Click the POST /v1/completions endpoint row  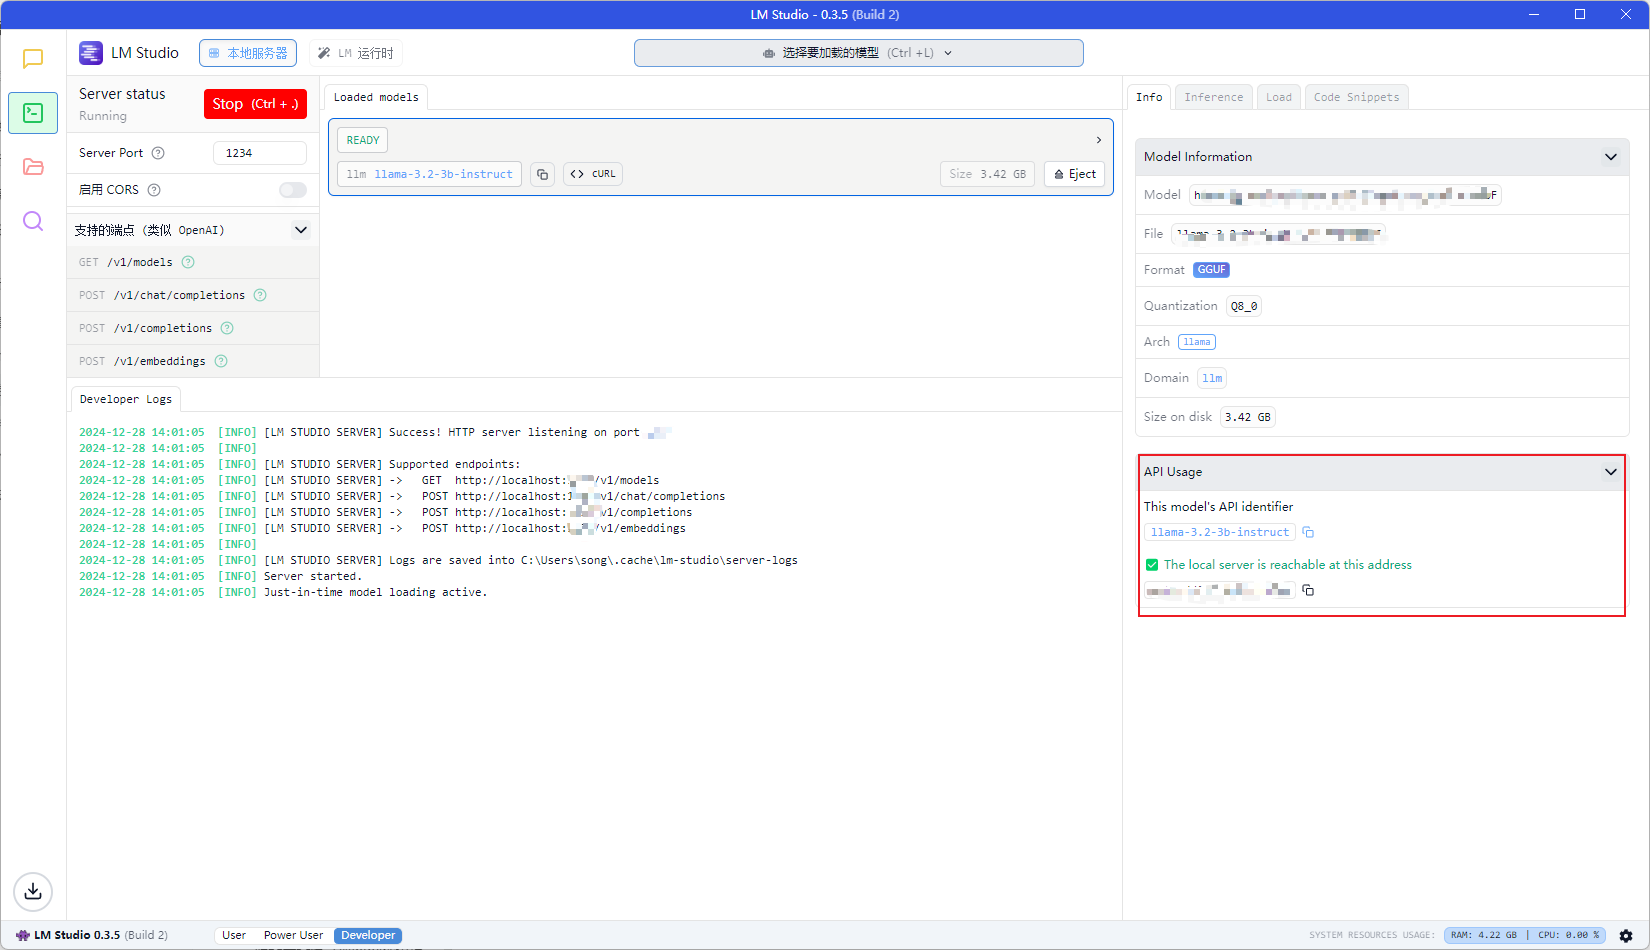(x=193, y=328)
